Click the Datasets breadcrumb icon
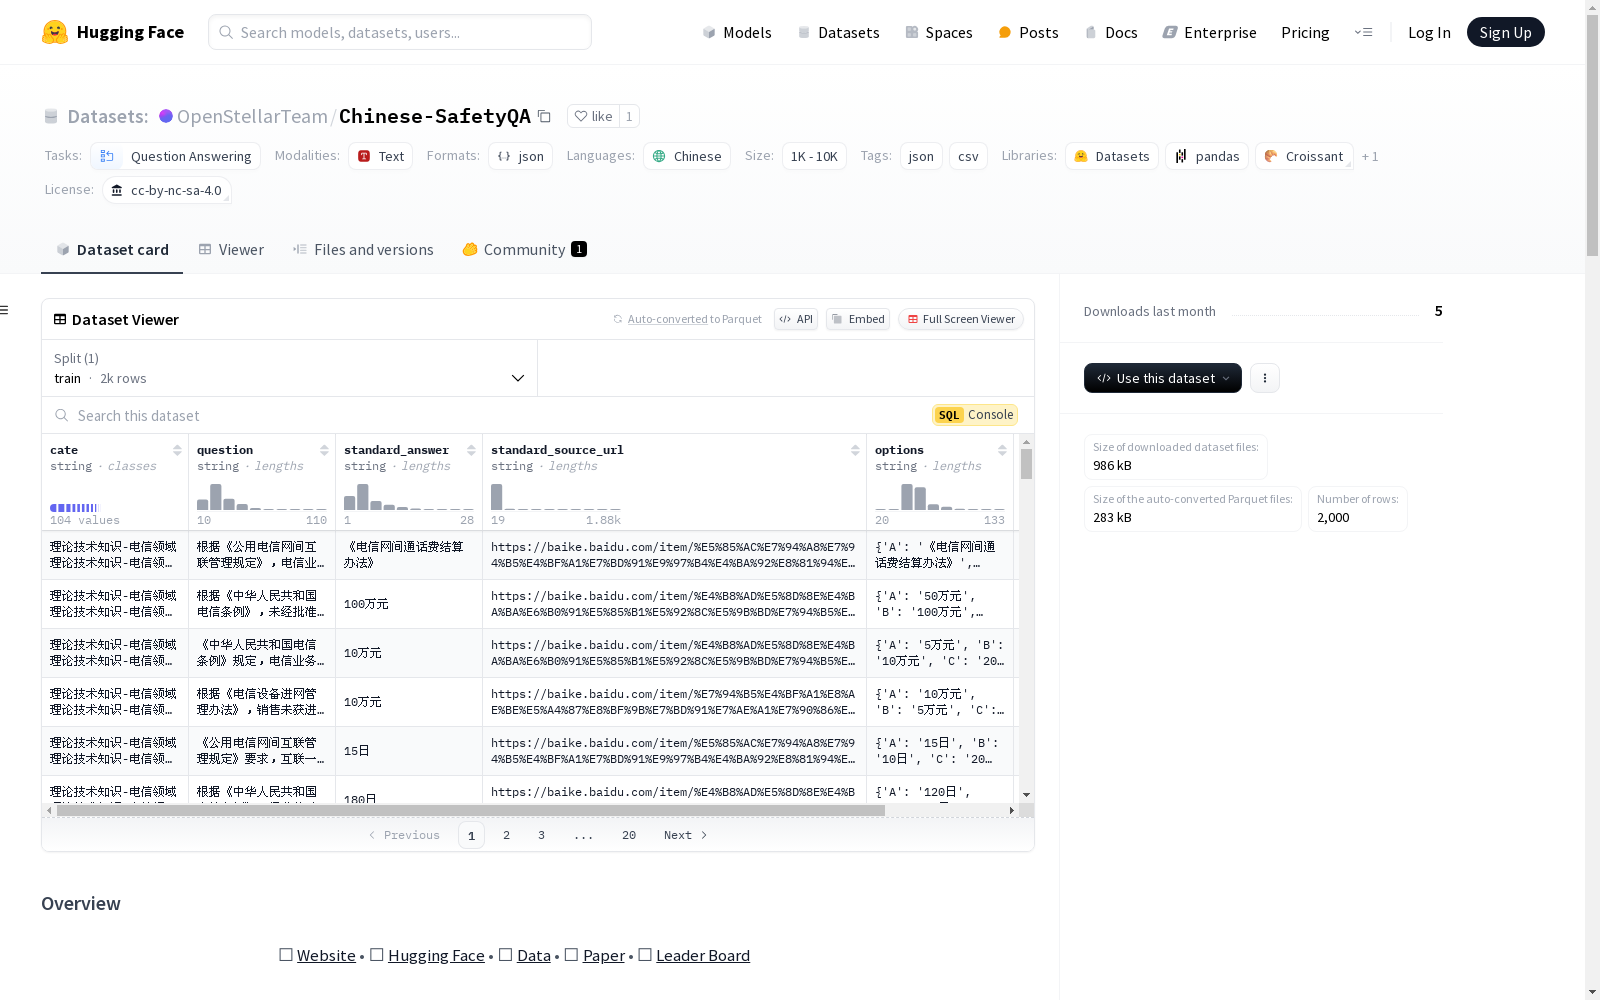Image resolution: width=1600 pixels, height=1000 pixels. point(51,117)
